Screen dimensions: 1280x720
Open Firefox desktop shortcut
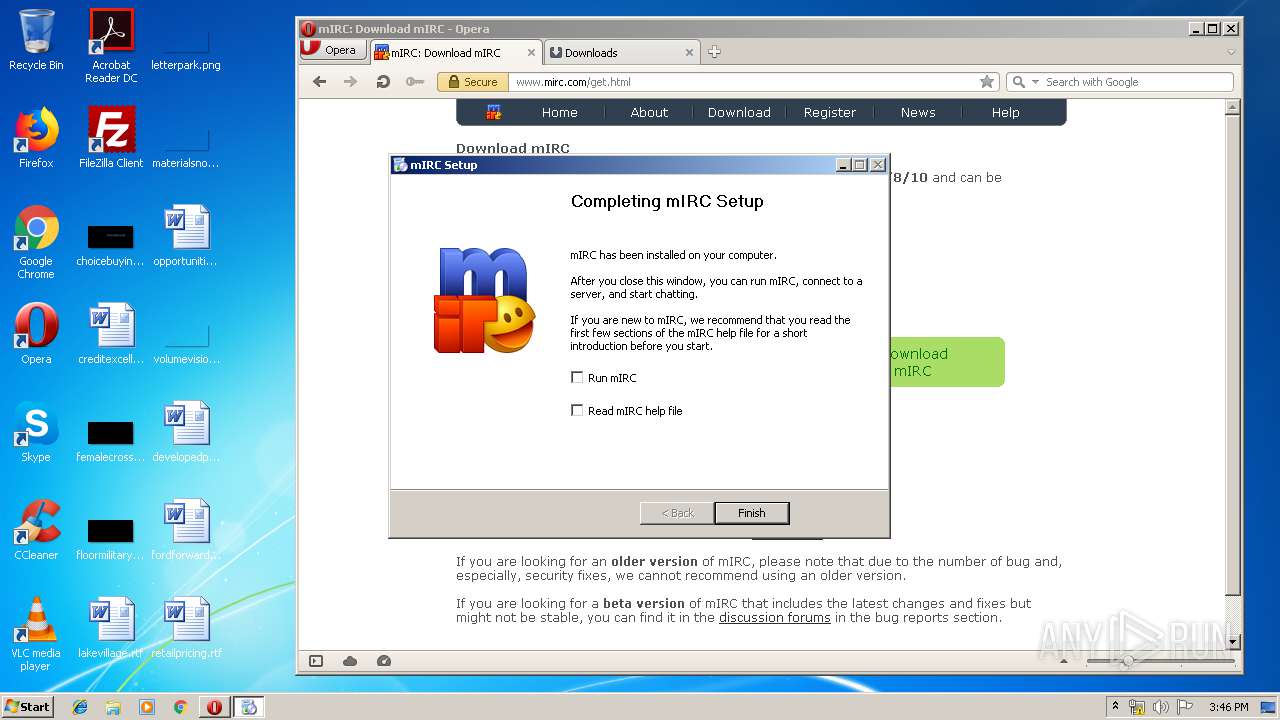36,138
